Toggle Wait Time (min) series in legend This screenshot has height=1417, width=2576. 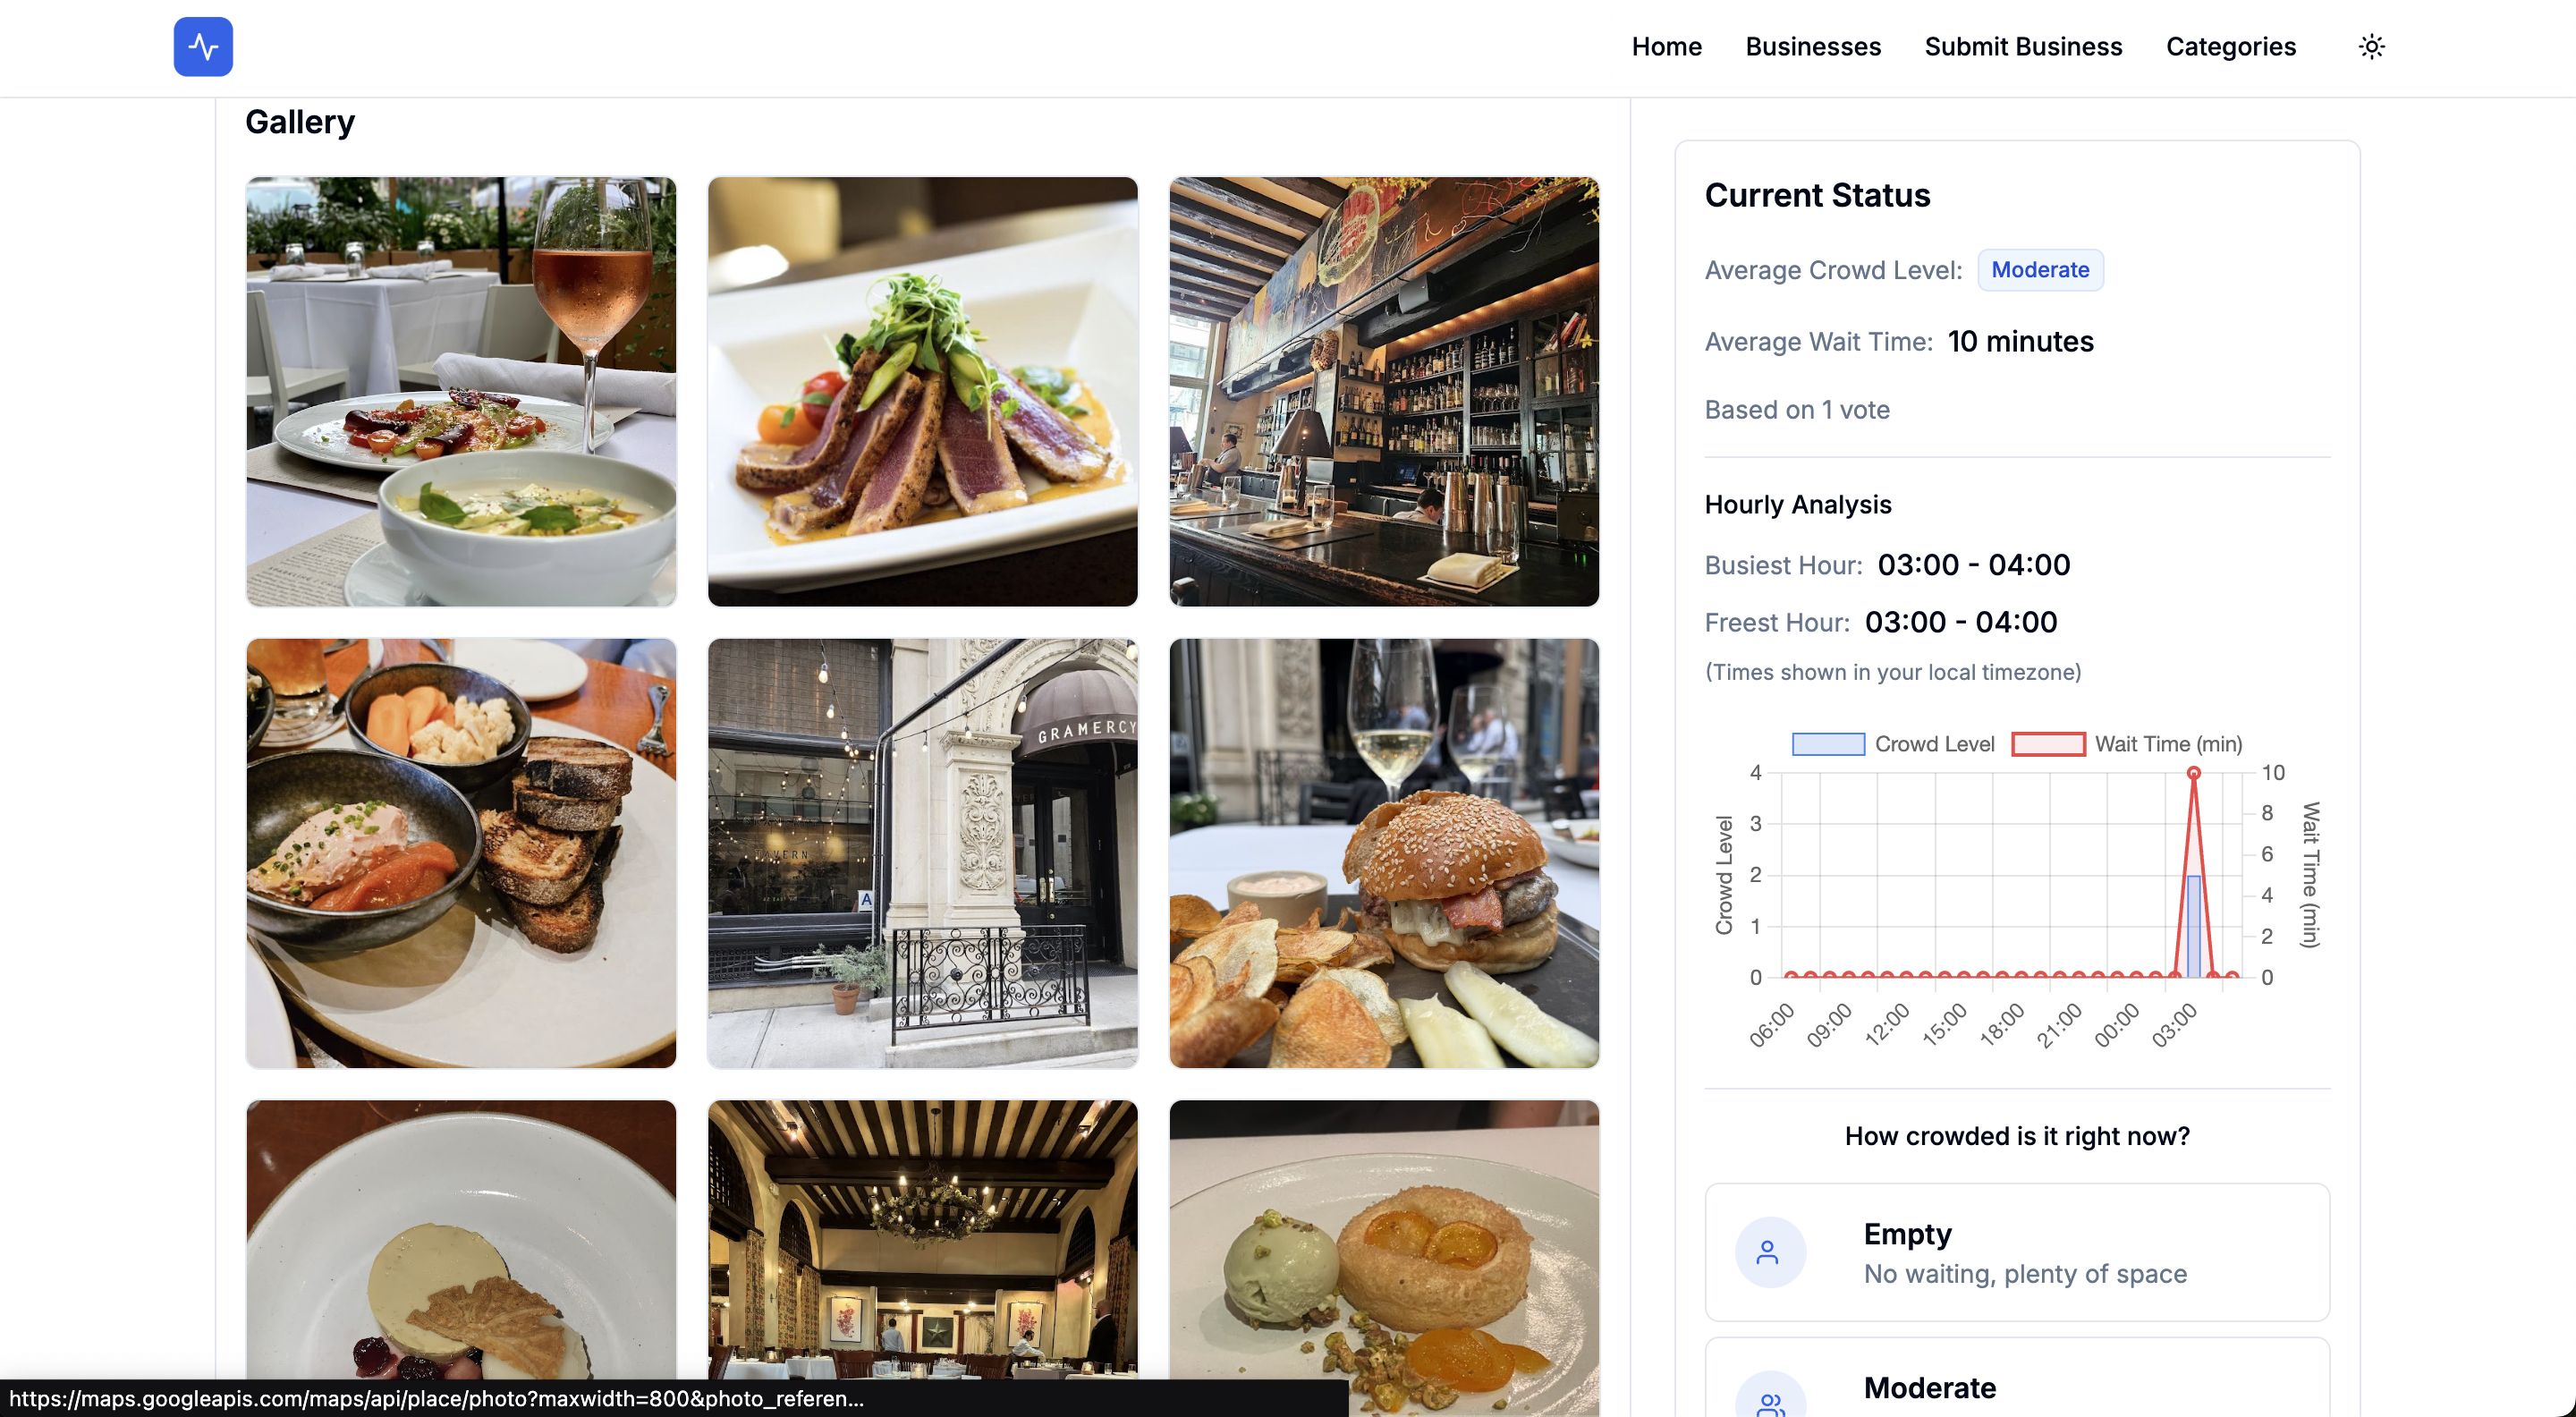2127,744
